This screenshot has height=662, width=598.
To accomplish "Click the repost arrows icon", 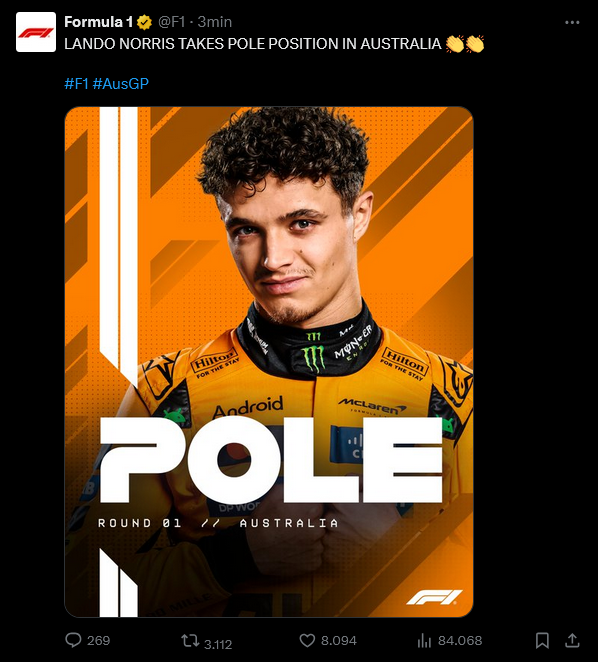I will coord(190,640).
